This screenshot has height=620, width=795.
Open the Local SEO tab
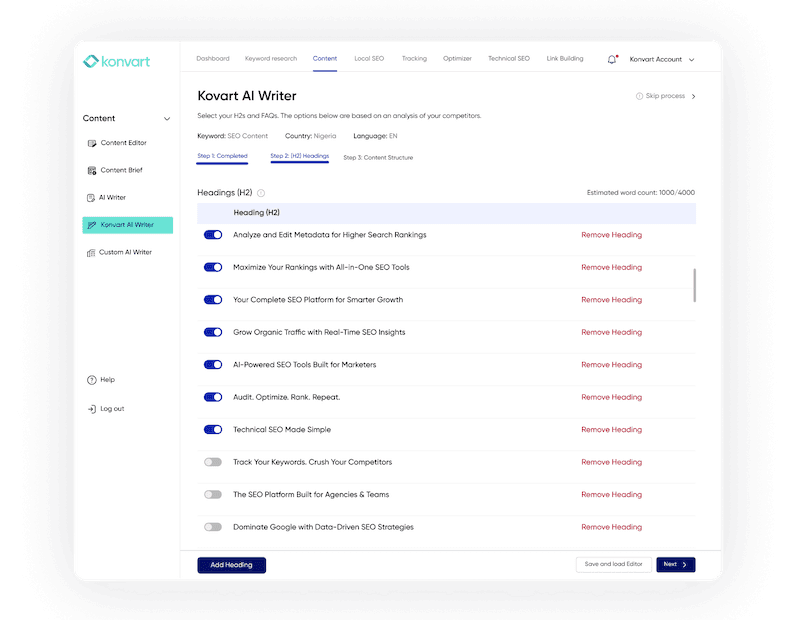click(369, 59)
